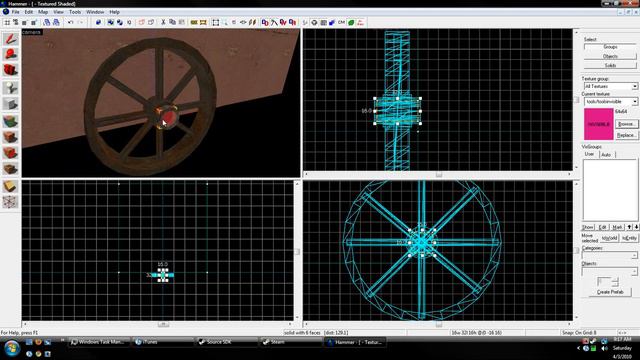Click the Create Prefab button

(x=610, y=292)
